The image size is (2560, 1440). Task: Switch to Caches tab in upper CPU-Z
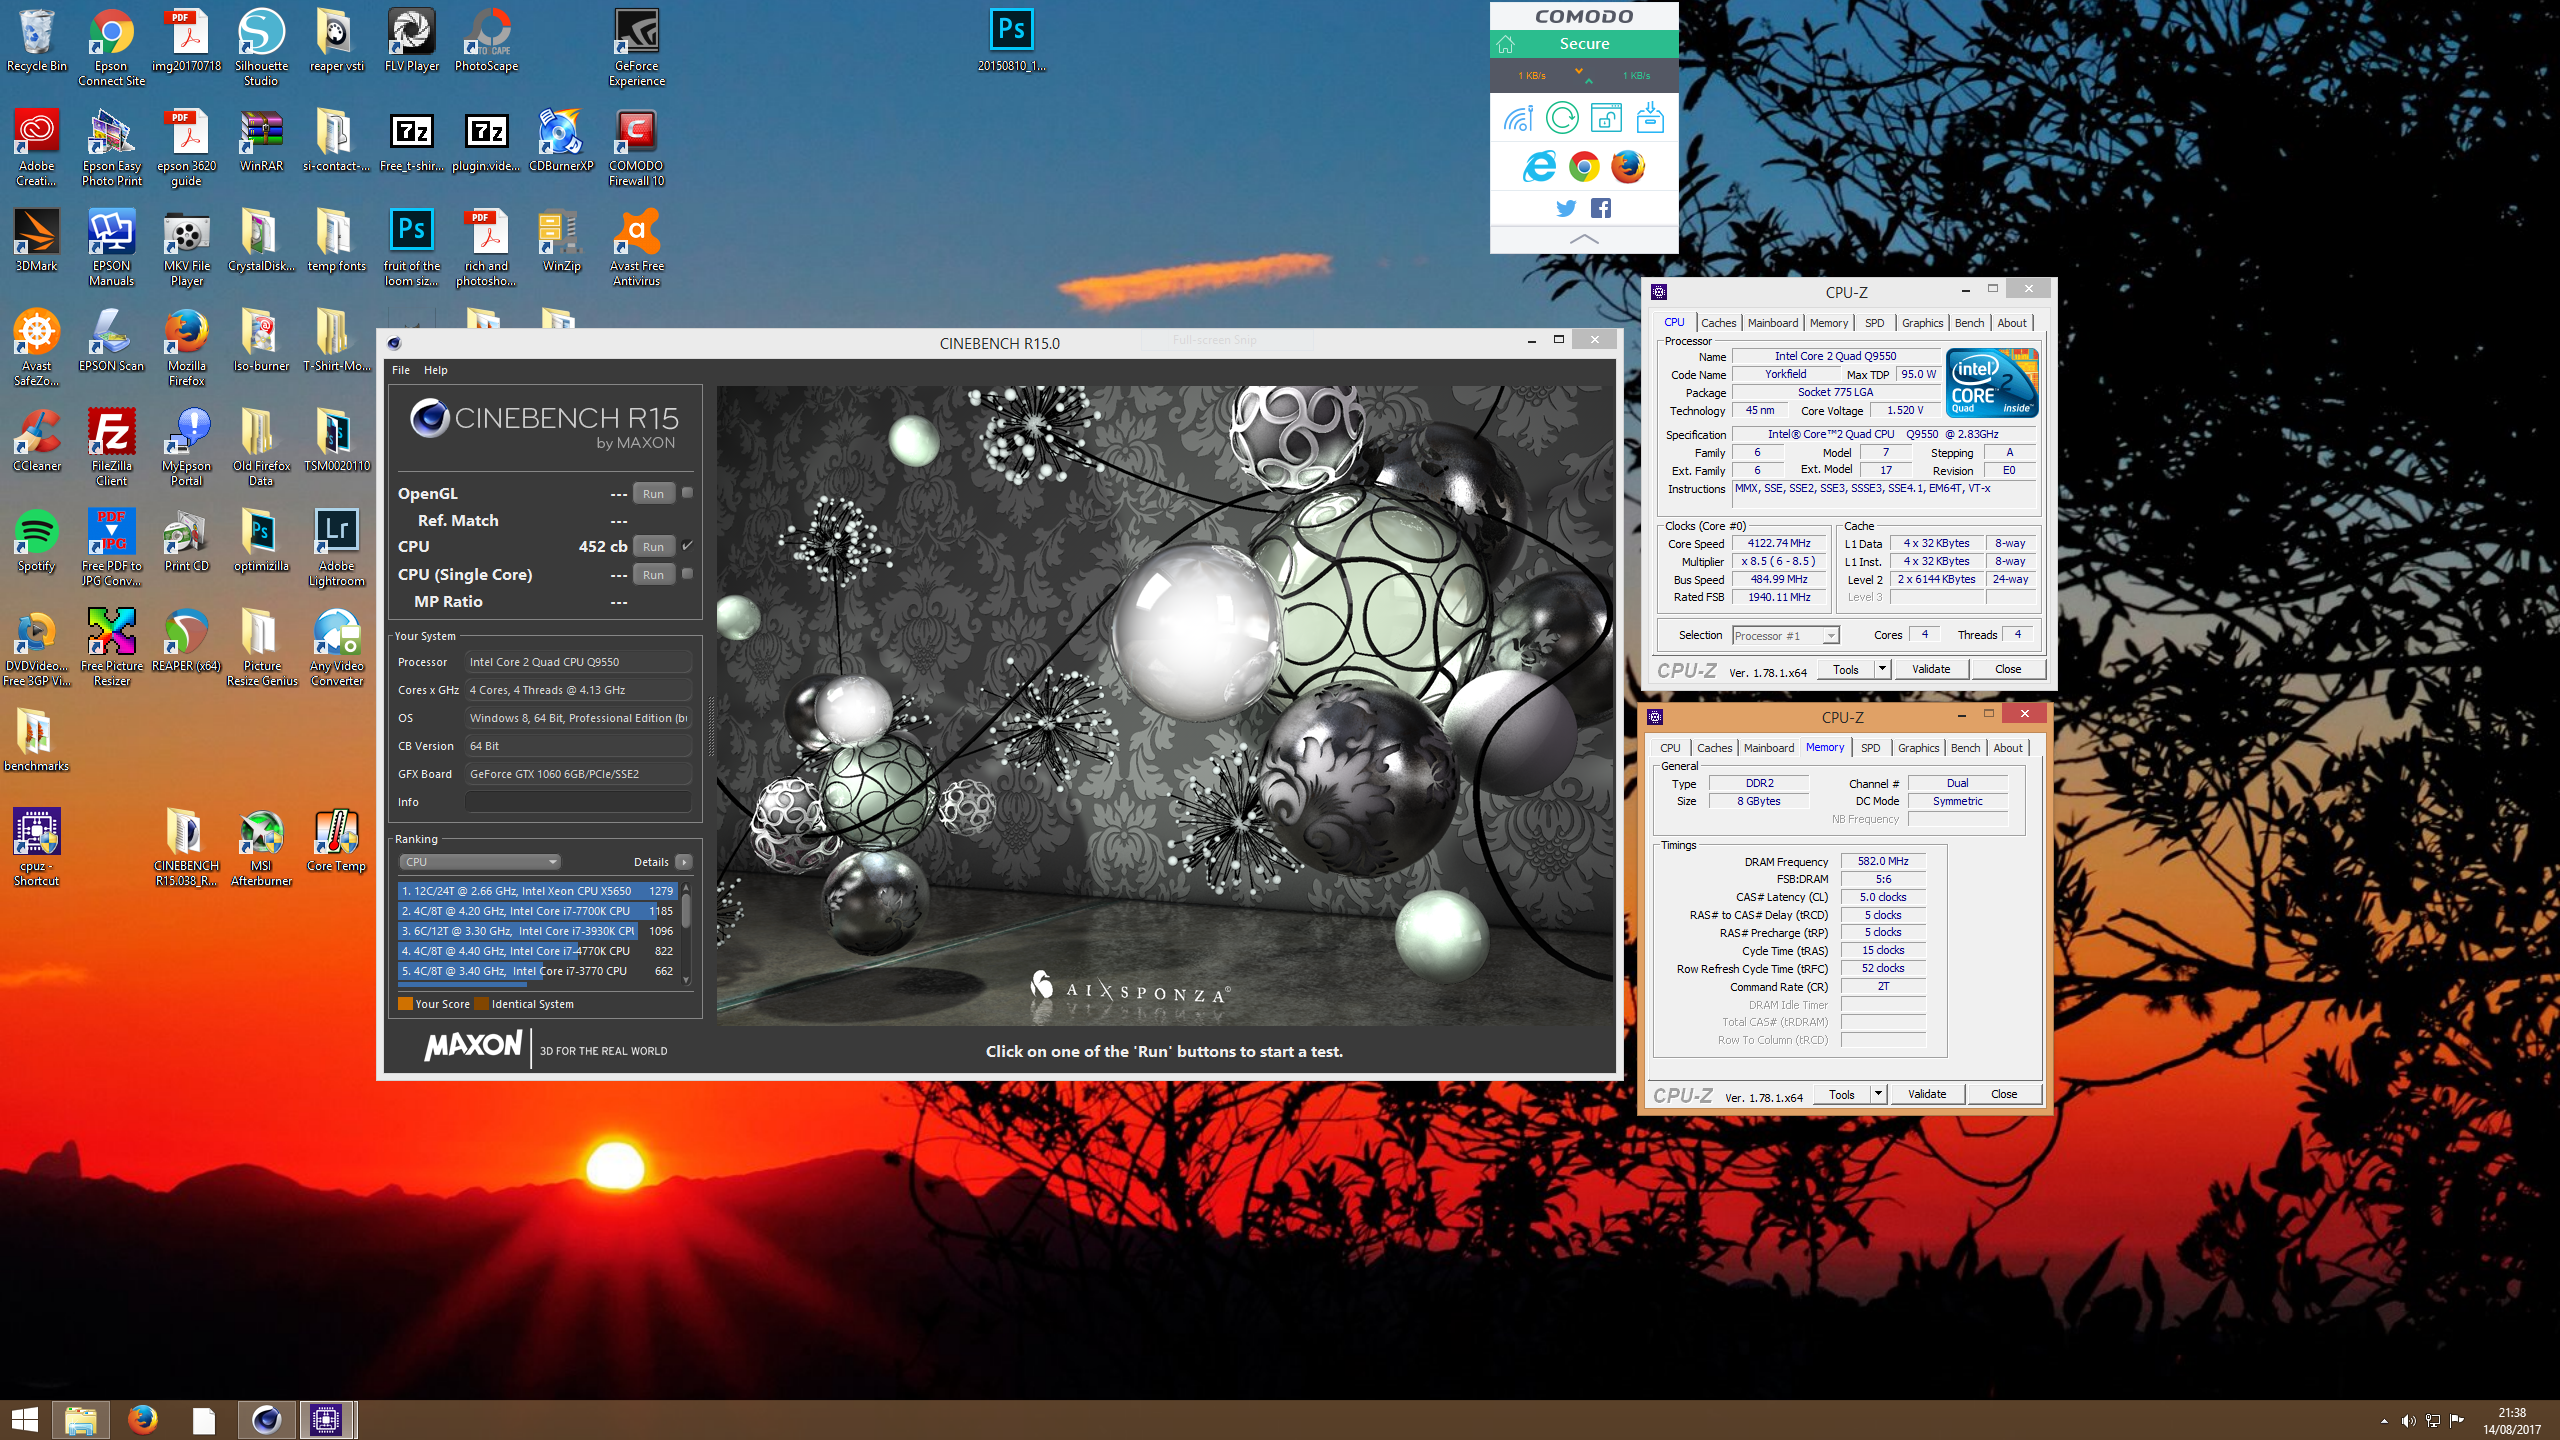click(x=1718, y=323)
